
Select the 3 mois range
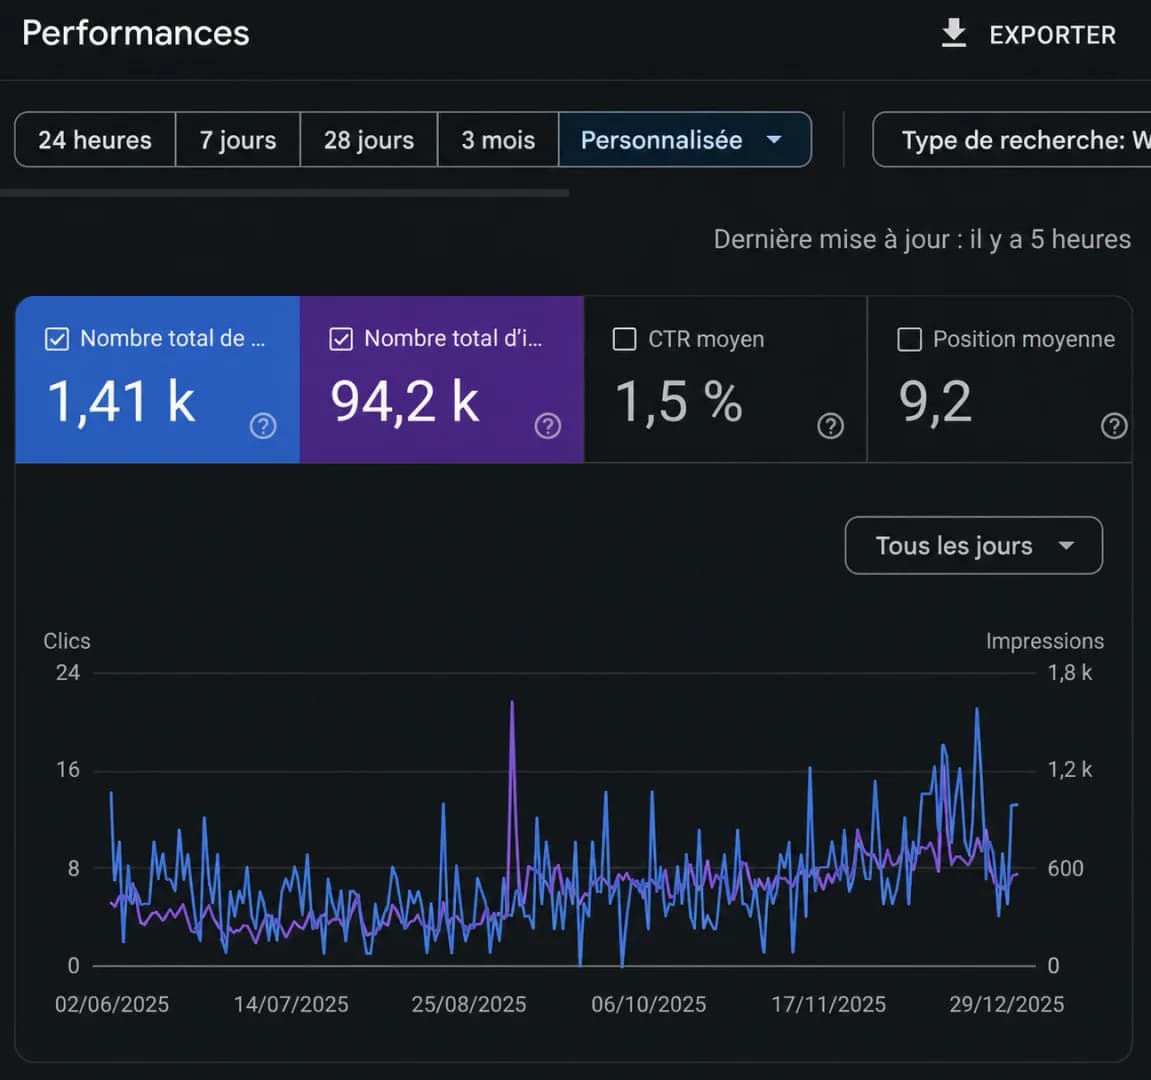pyautogui.click(x=498, y=139)
